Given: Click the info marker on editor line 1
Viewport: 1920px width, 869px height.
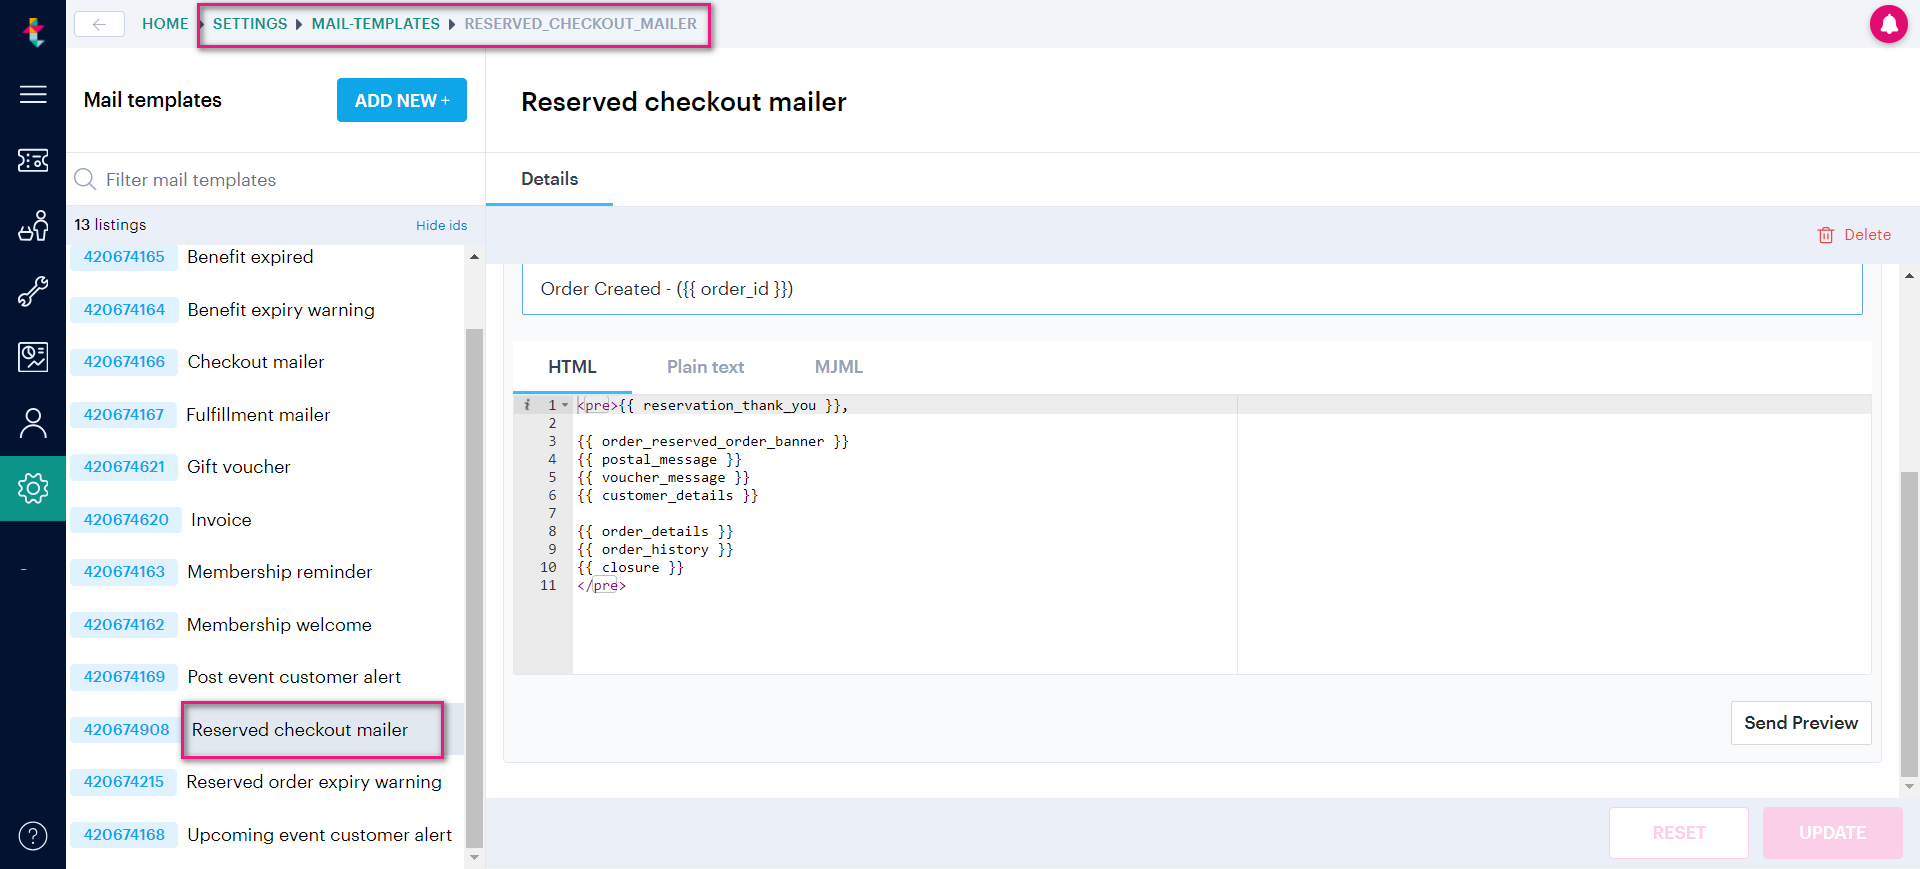Looking at the screenshot, I should (527, 405).
